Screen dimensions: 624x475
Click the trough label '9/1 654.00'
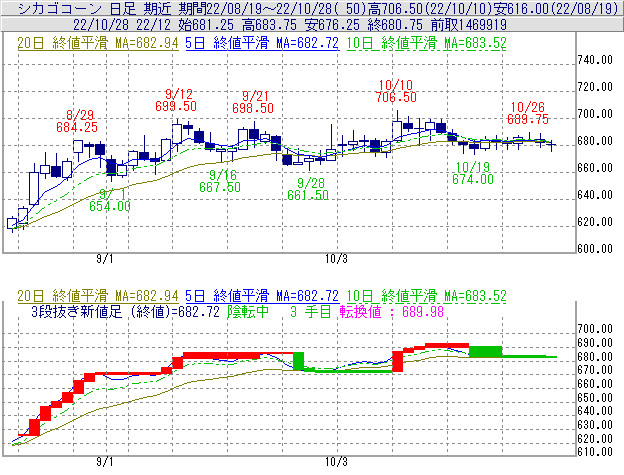(x=110, y=201)
